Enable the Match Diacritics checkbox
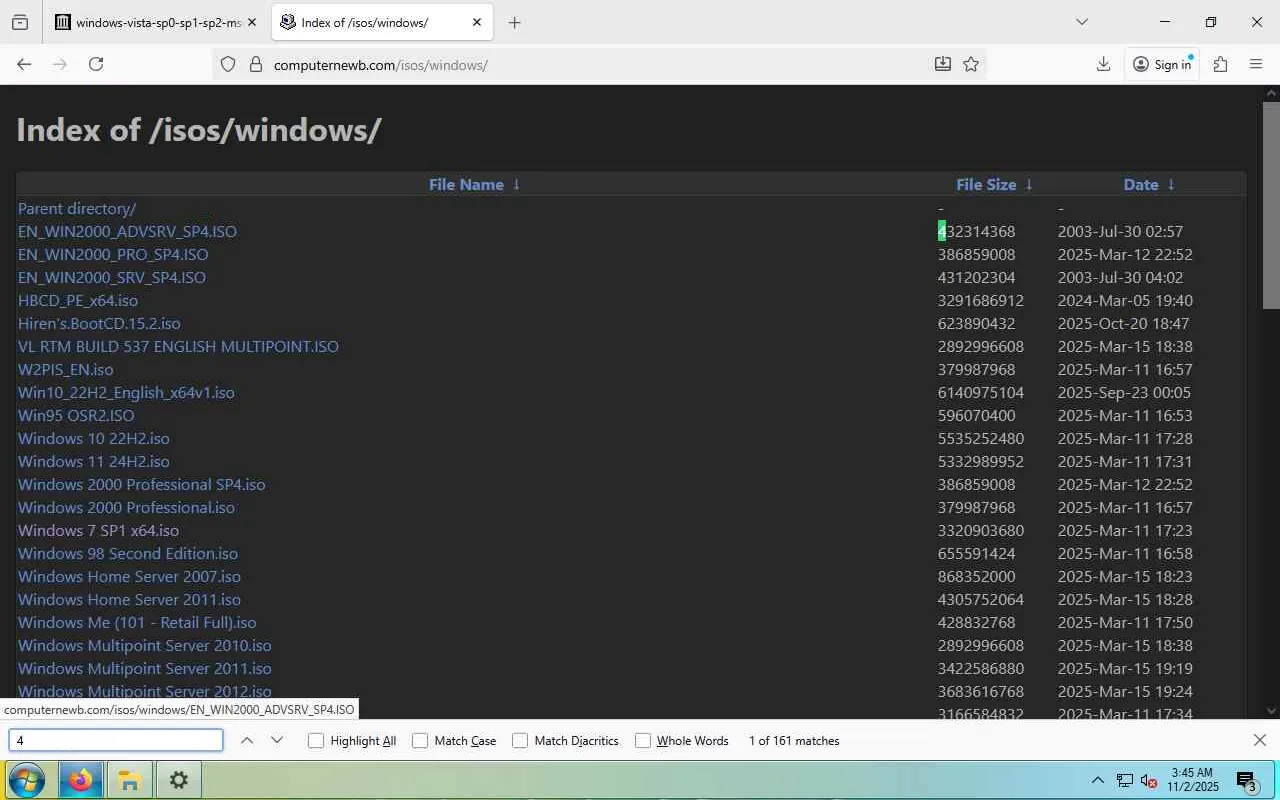 (520, 741)
